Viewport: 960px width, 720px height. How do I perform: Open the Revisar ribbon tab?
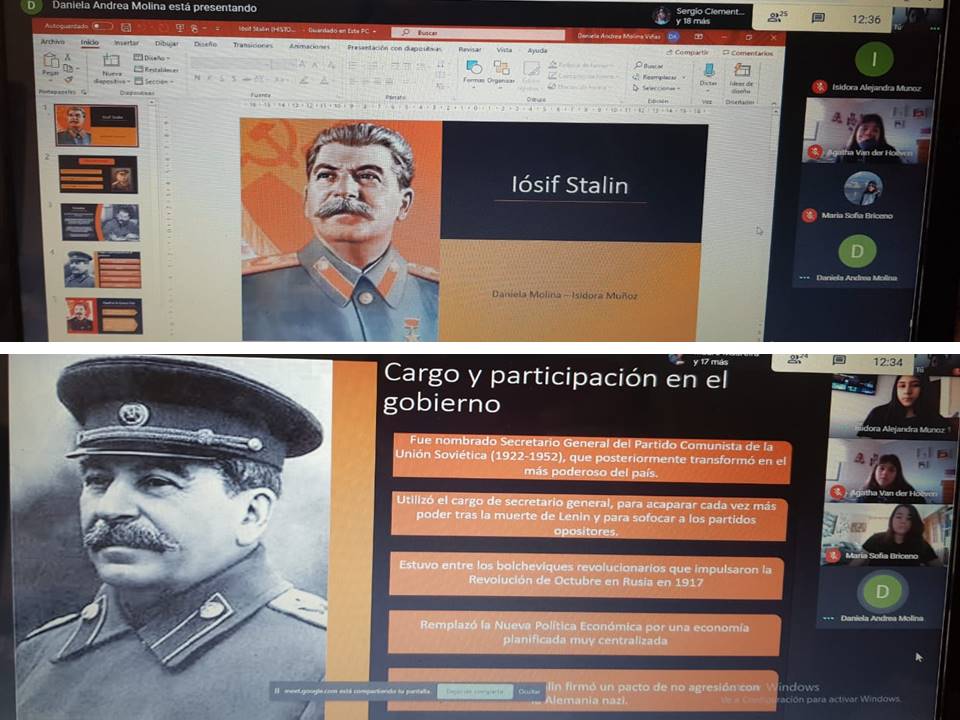pos(470,50)
